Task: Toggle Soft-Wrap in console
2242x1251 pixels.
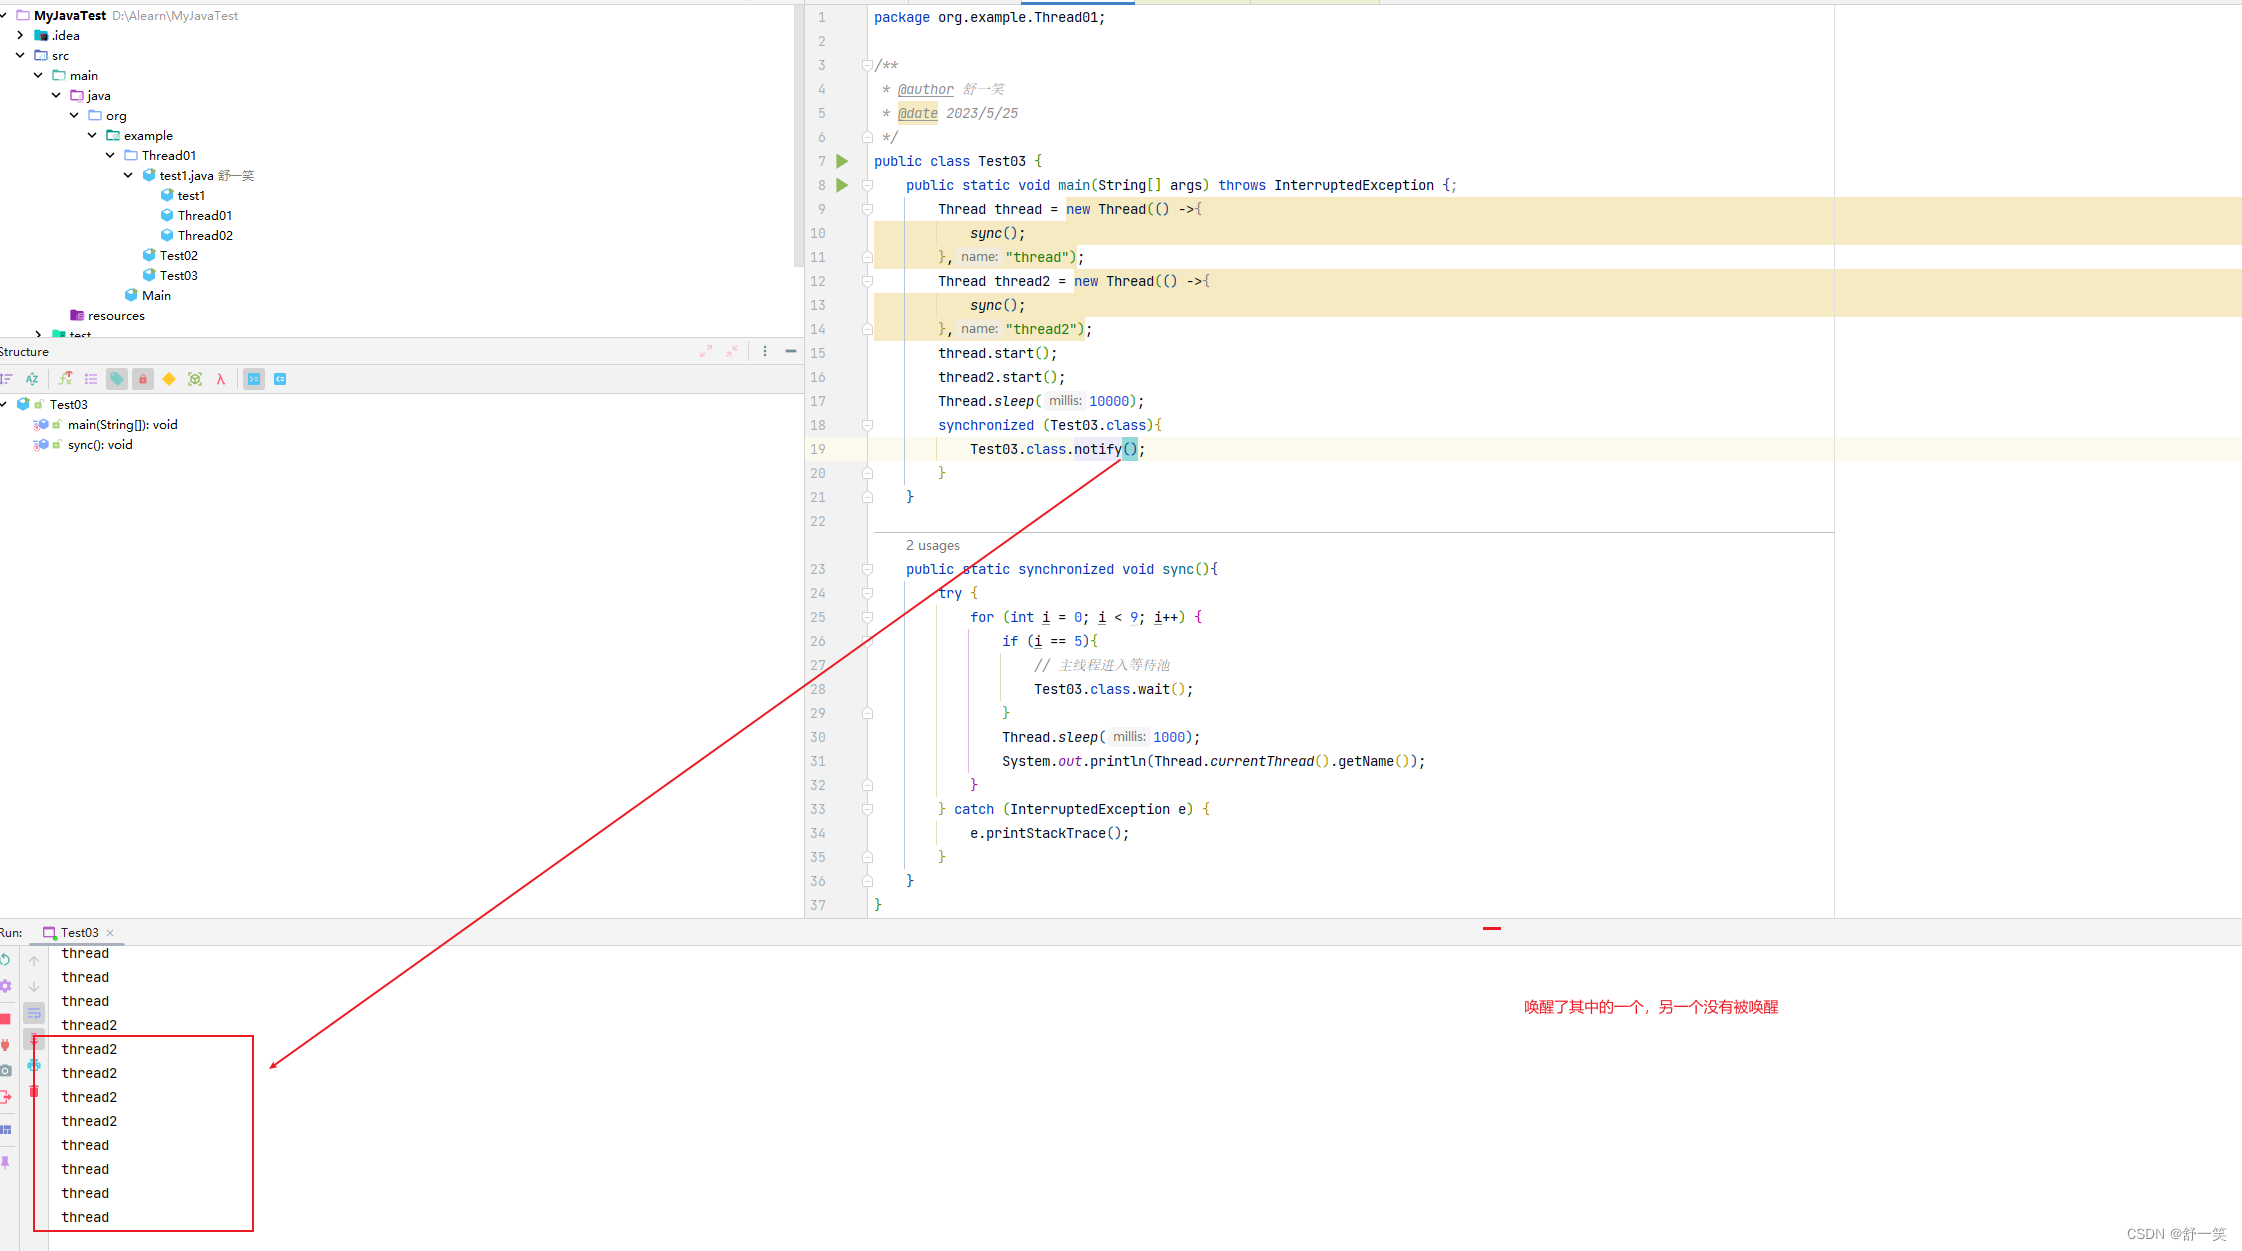Action: tap(34, 1013)
